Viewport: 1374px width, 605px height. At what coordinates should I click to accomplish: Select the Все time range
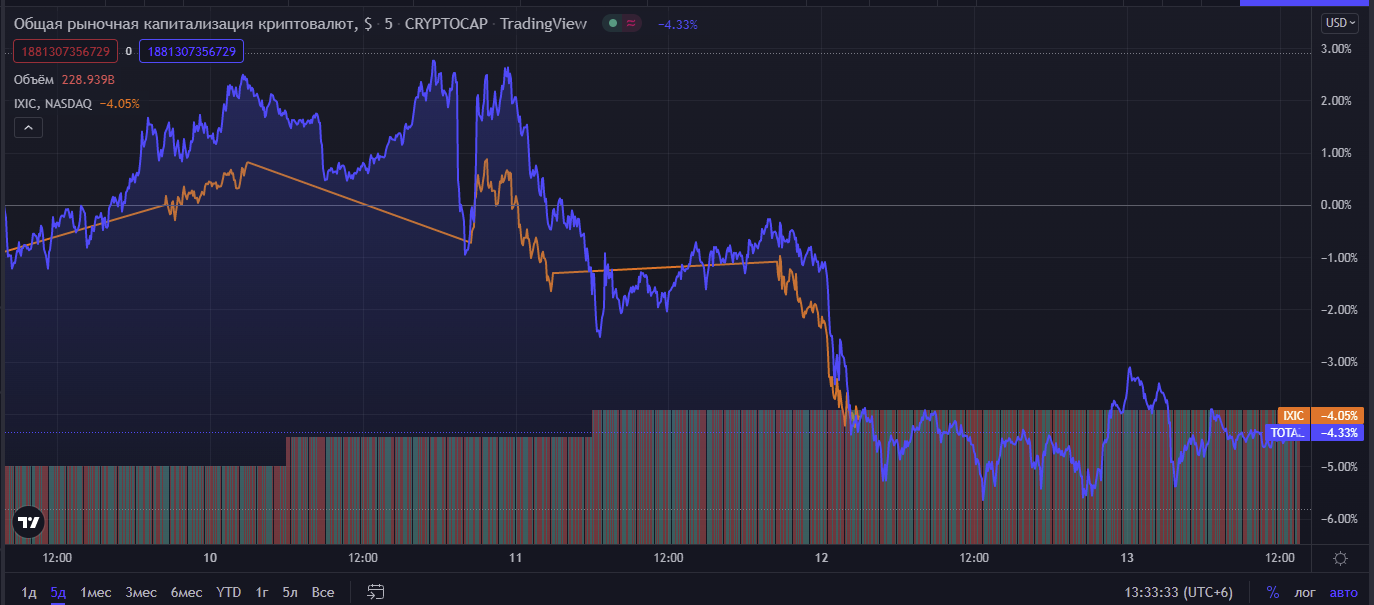[x=323, y=592]
